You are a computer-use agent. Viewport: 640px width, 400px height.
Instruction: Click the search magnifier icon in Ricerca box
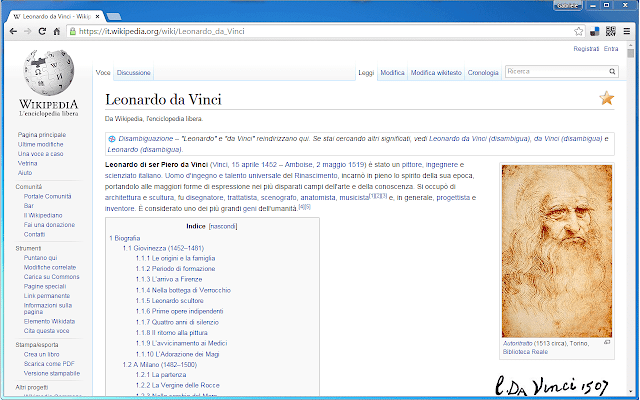(612, 71)
